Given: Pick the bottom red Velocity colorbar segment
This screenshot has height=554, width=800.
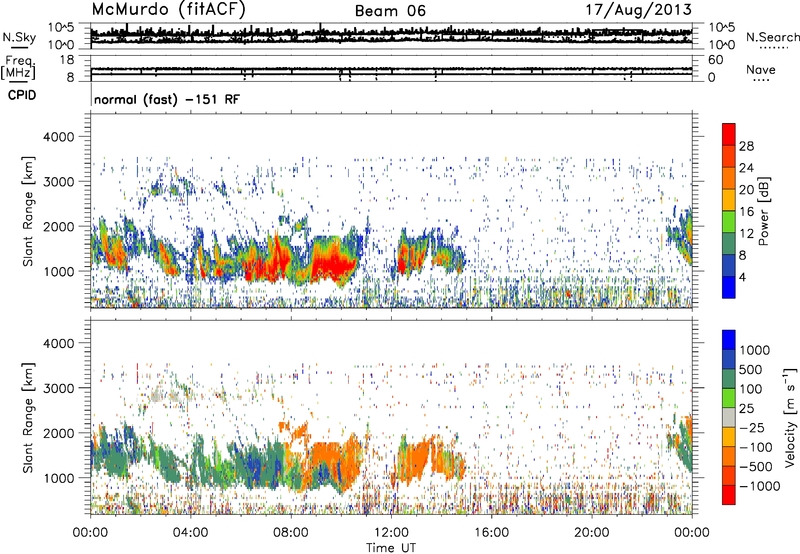Looking at the screenshot, I should [729, 495].
